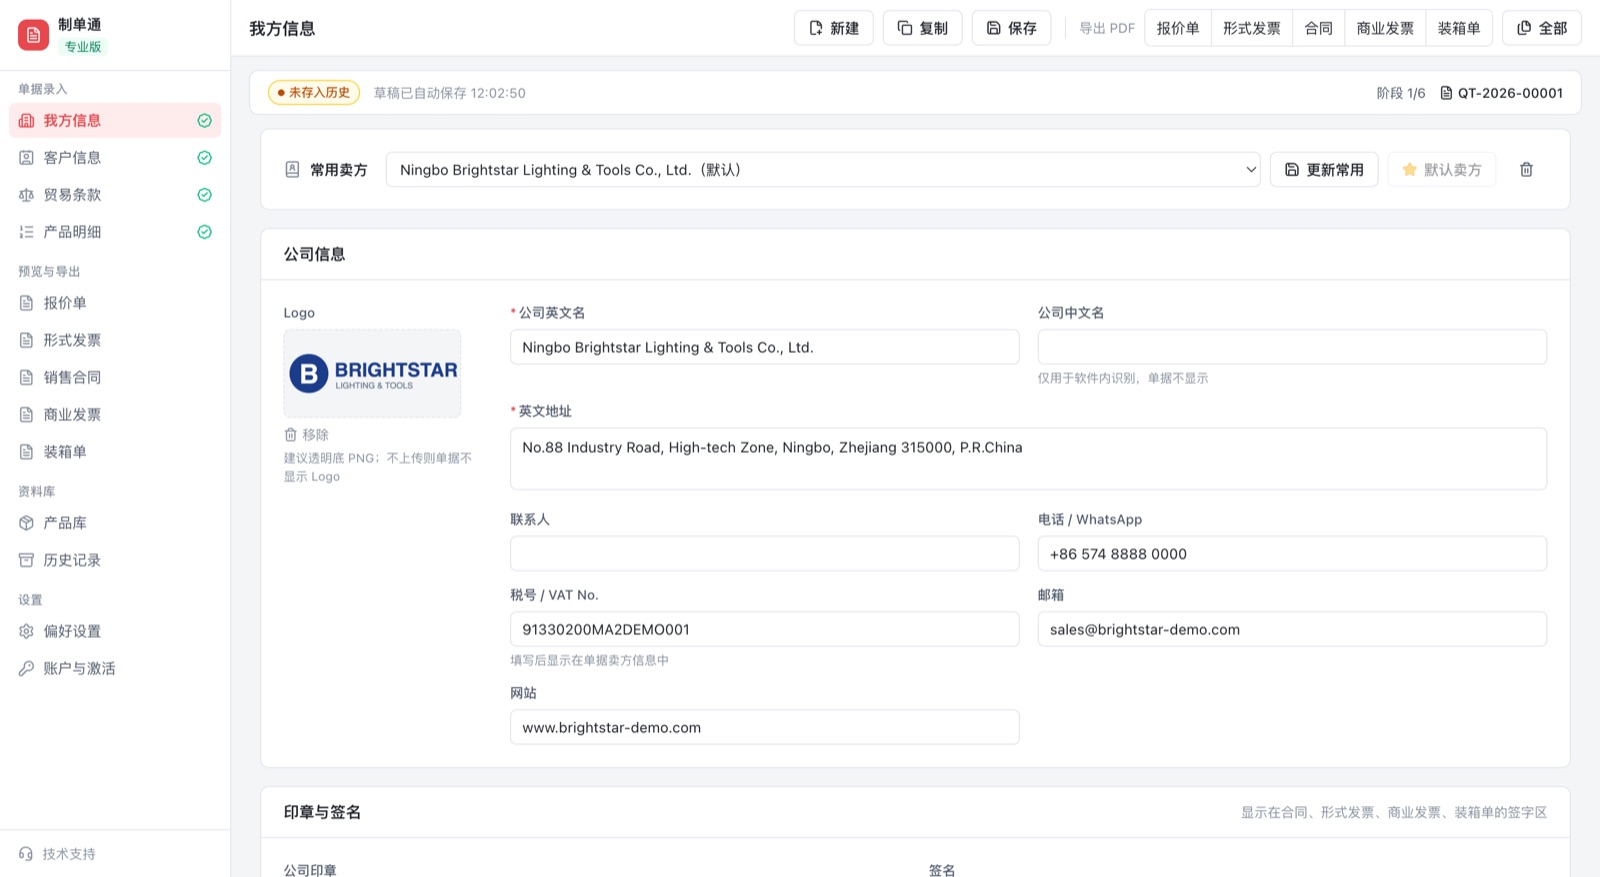Screen dimensions: 1600x877
Task: Click the 税号 / VAT No. input field
Action: 765,629
